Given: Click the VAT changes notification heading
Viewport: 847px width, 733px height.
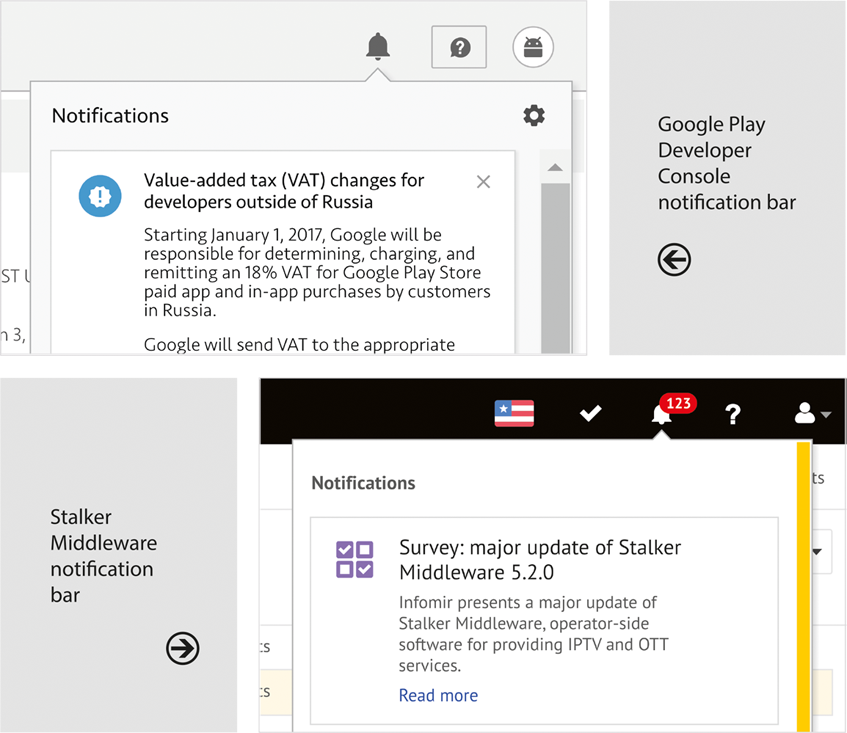Looking at the screenshot, I should 284,191.
